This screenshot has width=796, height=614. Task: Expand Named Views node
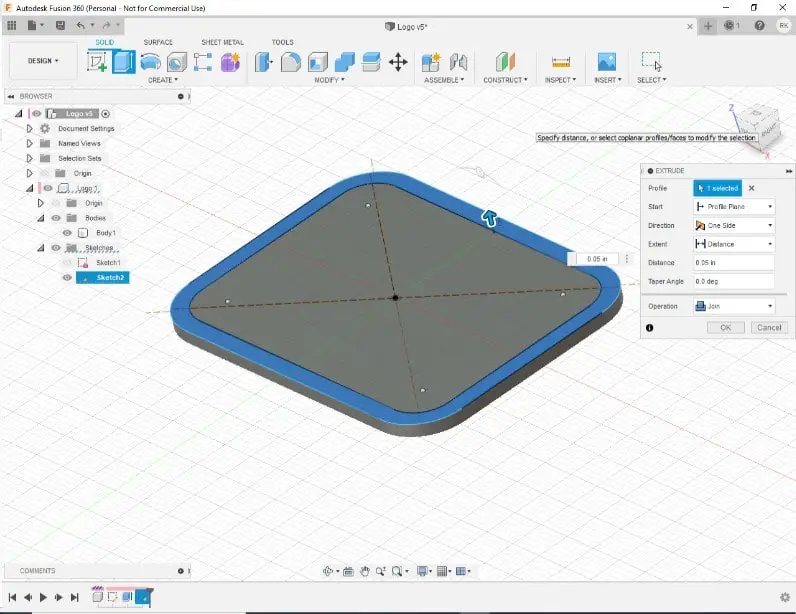coord(29,143)
